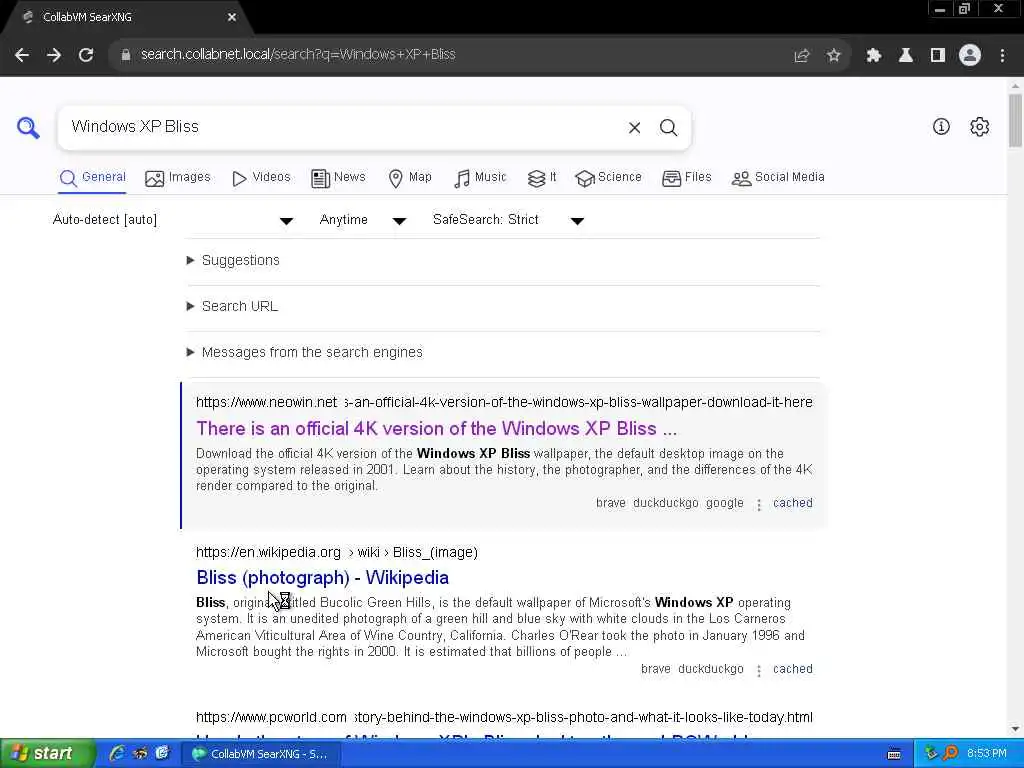
Task: Click the neowin.net result URL
Action: [504, 402]
